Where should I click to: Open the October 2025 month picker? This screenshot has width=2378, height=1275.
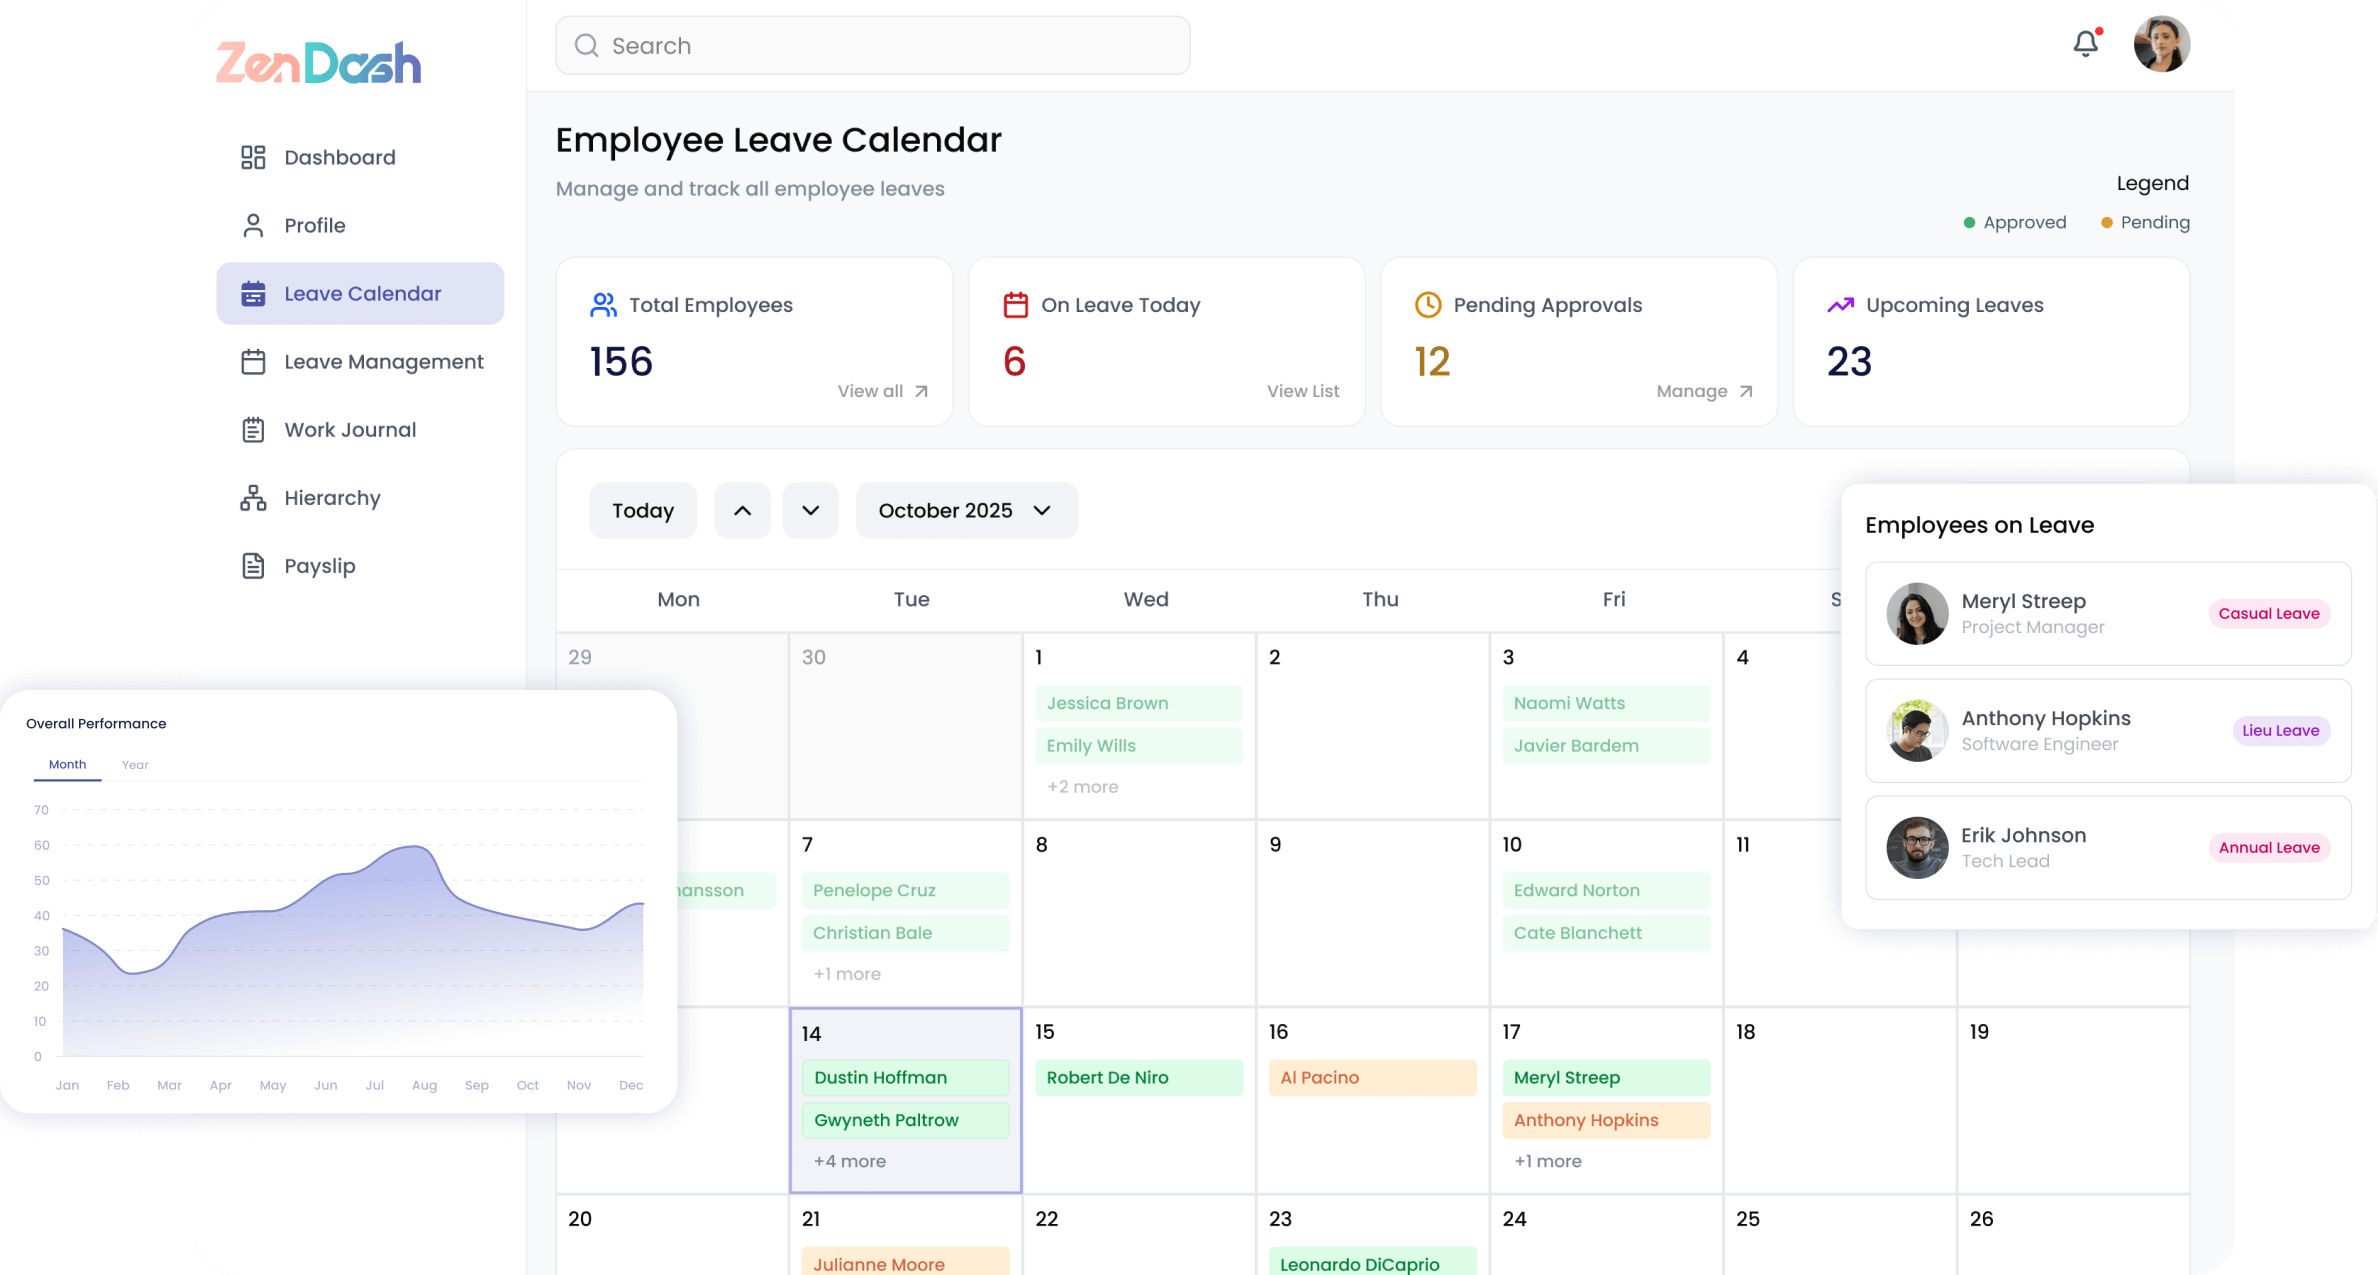pyautogui.click(x=966, y=510)
